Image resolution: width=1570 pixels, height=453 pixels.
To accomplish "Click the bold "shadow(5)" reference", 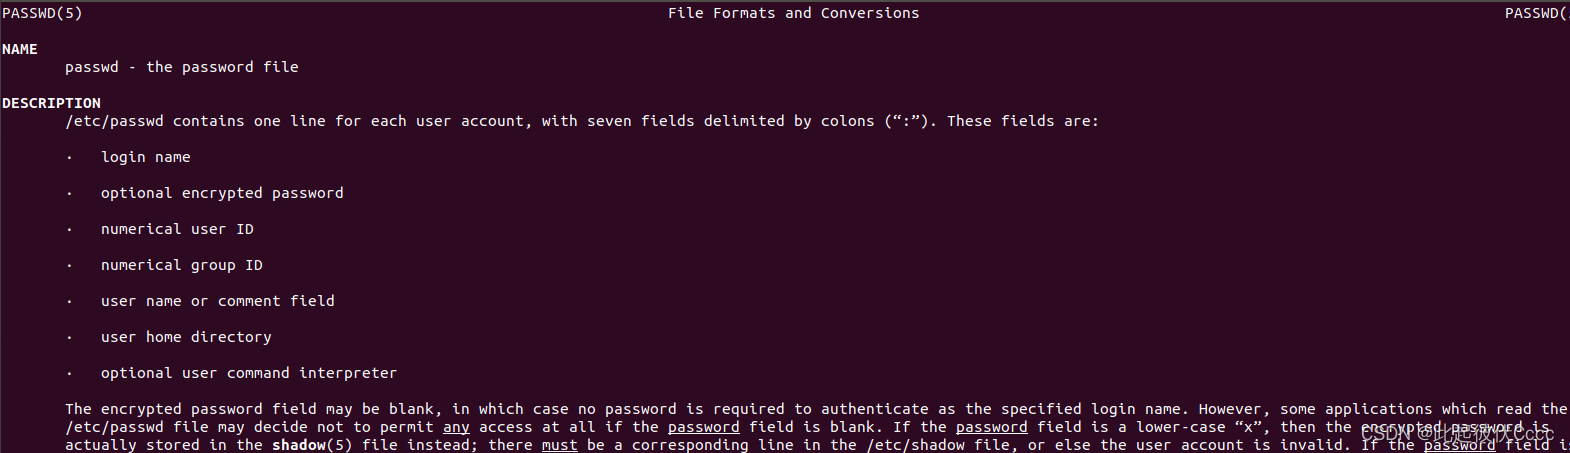I will (312, 445).
